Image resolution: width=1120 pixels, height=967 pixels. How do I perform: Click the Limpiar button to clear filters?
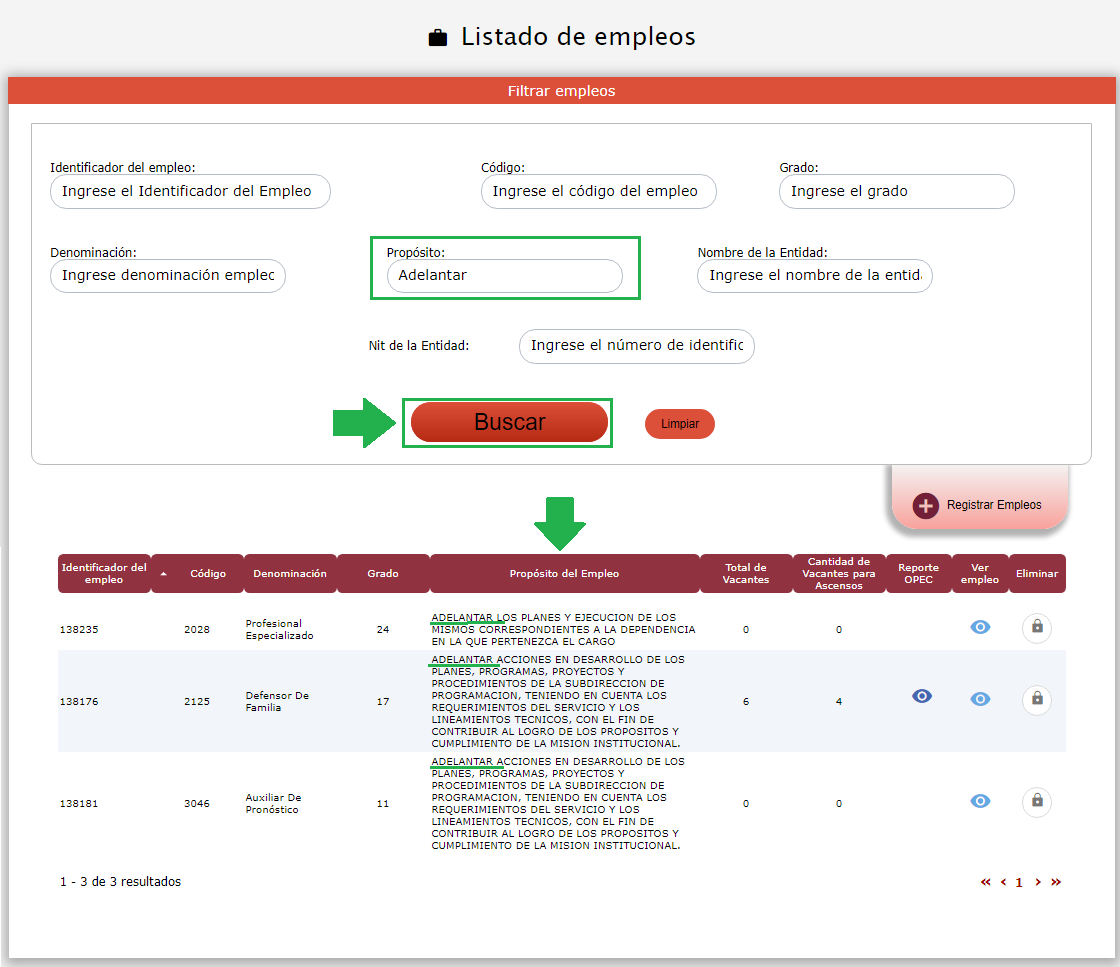pos(680,424)
